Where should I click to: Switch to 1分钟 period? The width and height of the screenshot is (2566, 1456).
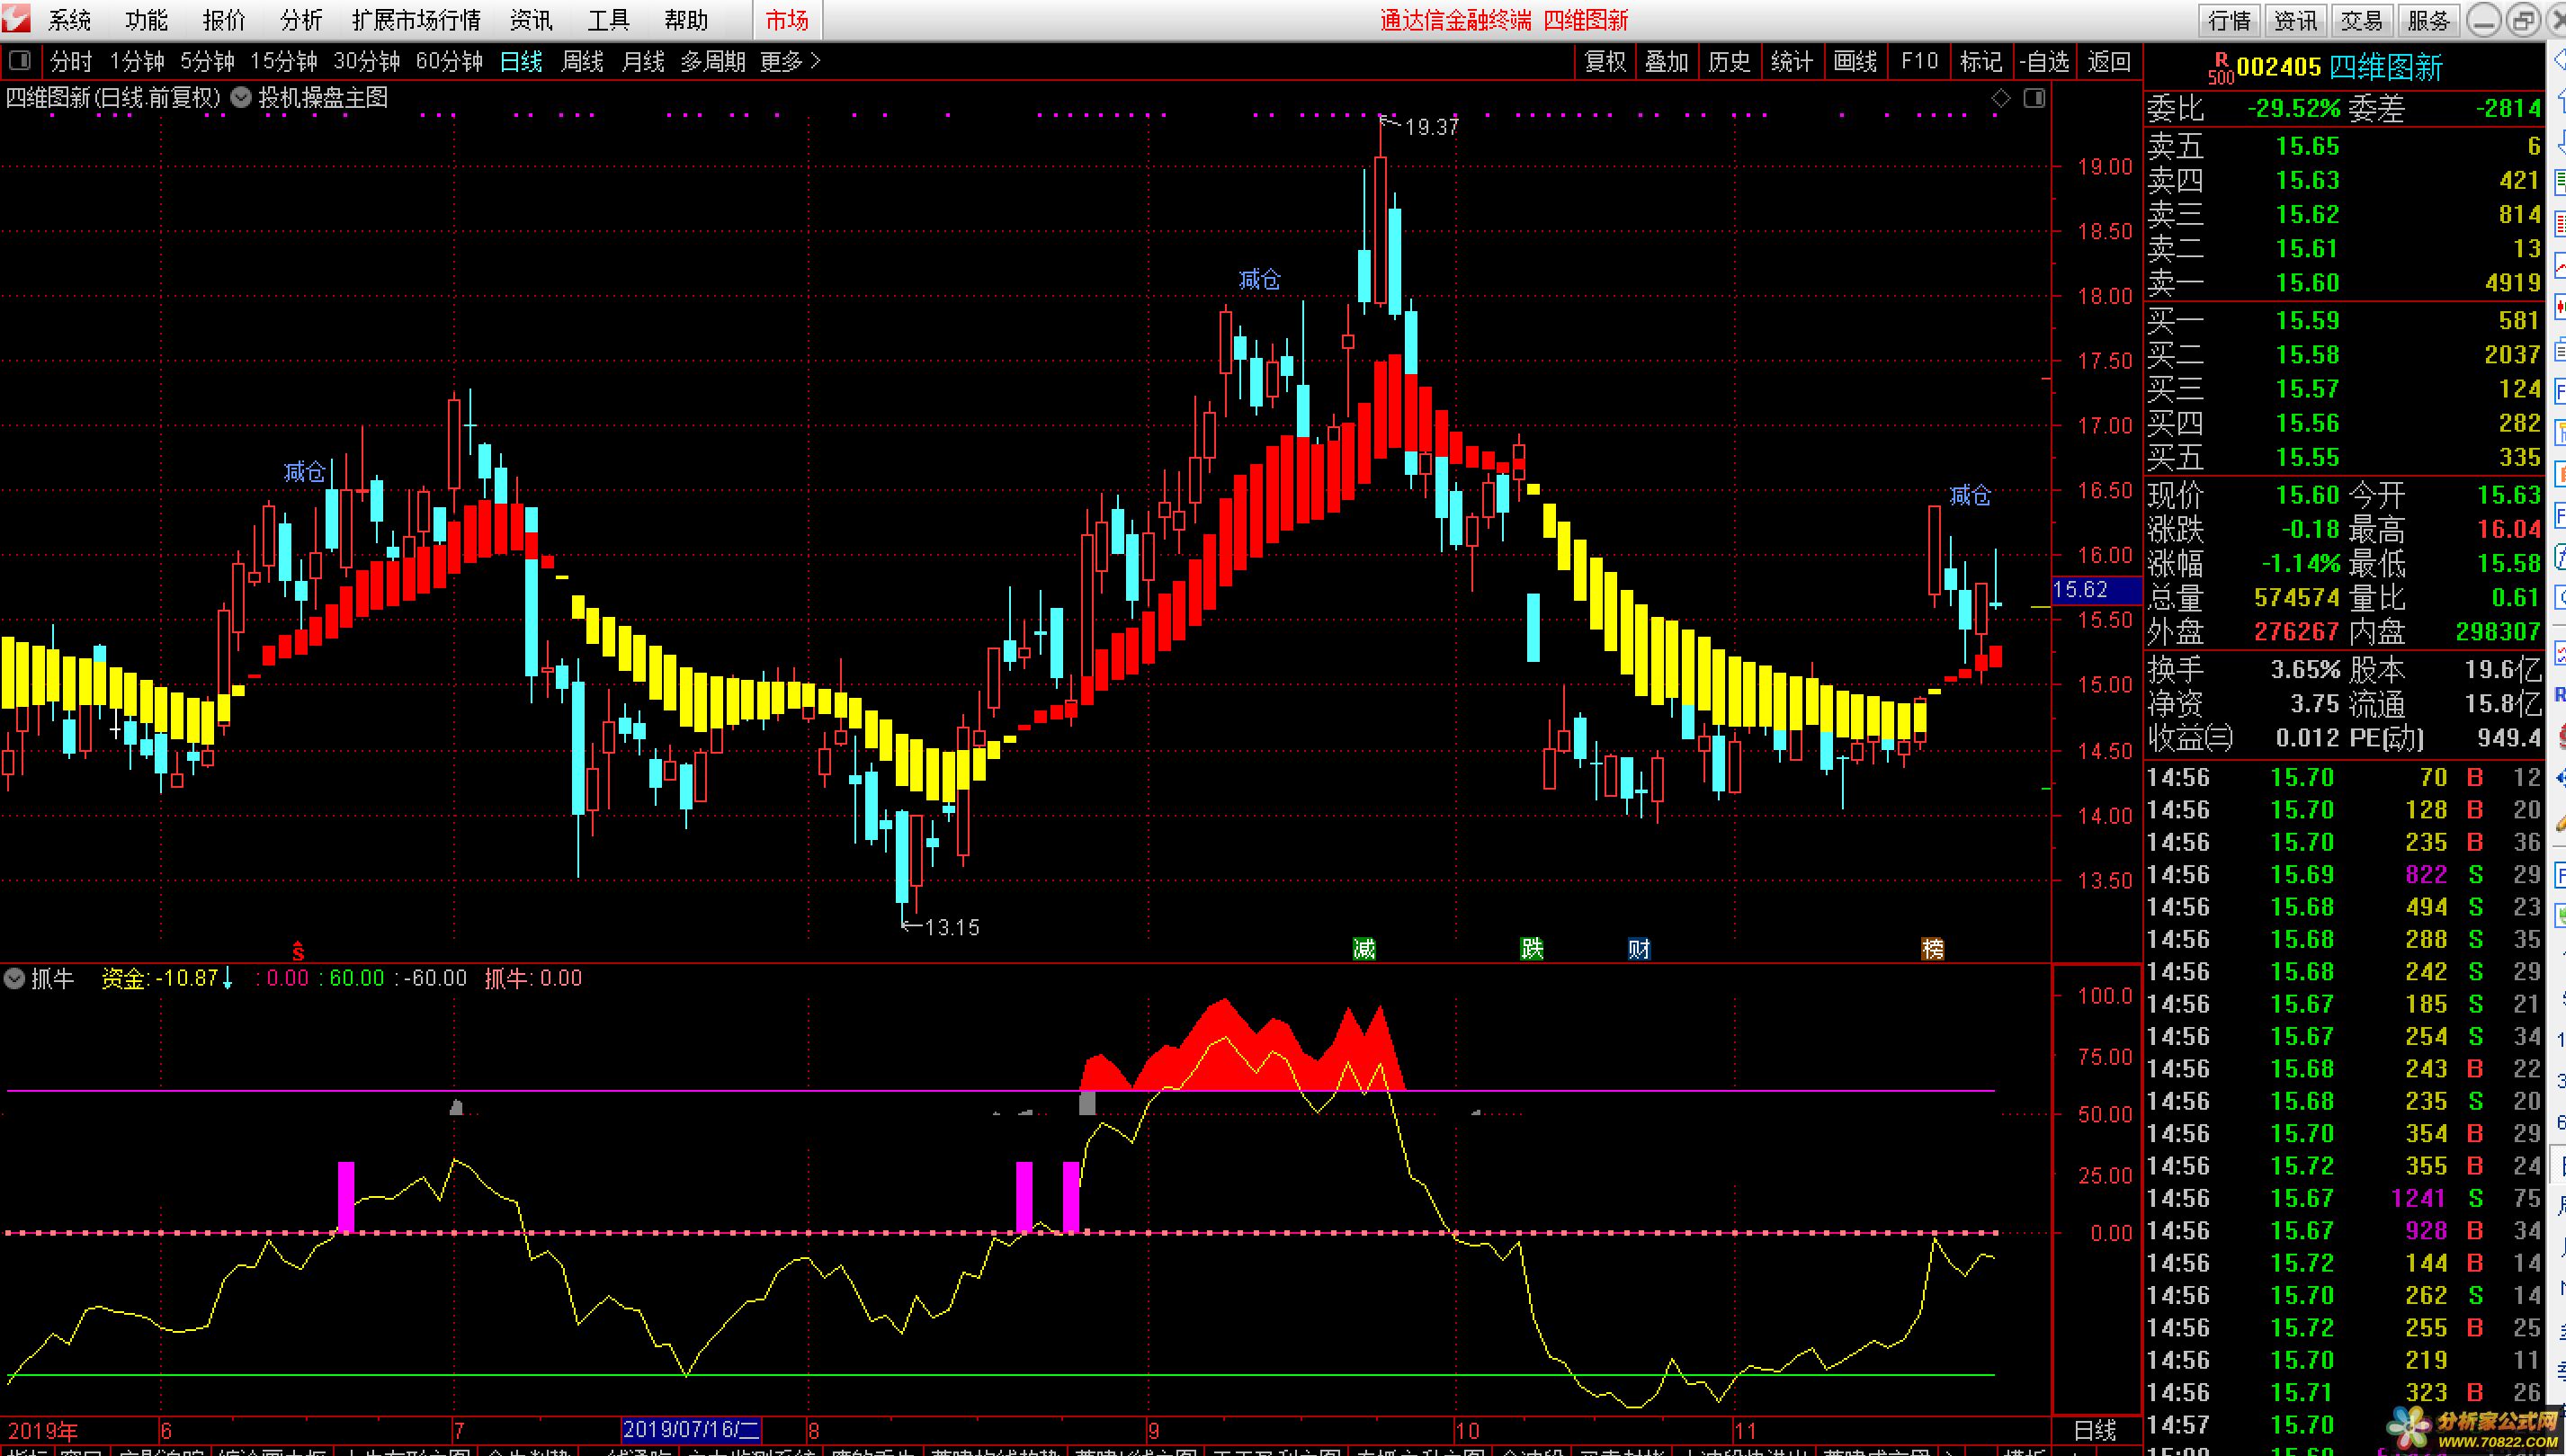[137, 62]
